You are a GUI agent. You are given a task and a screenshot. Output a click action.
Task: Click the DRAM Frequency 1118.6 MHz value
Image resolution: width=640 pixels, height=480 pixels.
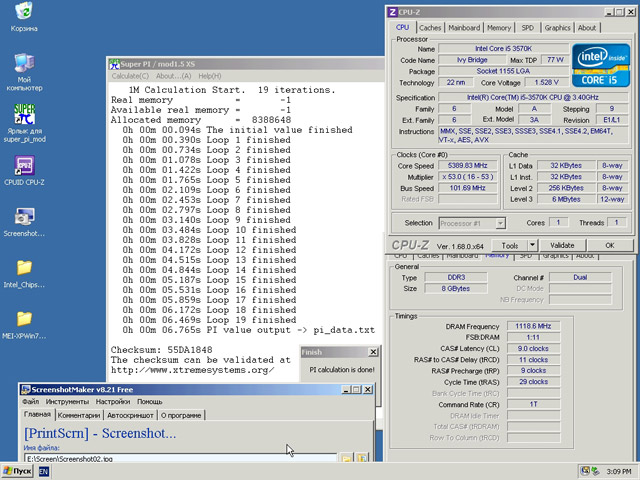coord(533,326)
